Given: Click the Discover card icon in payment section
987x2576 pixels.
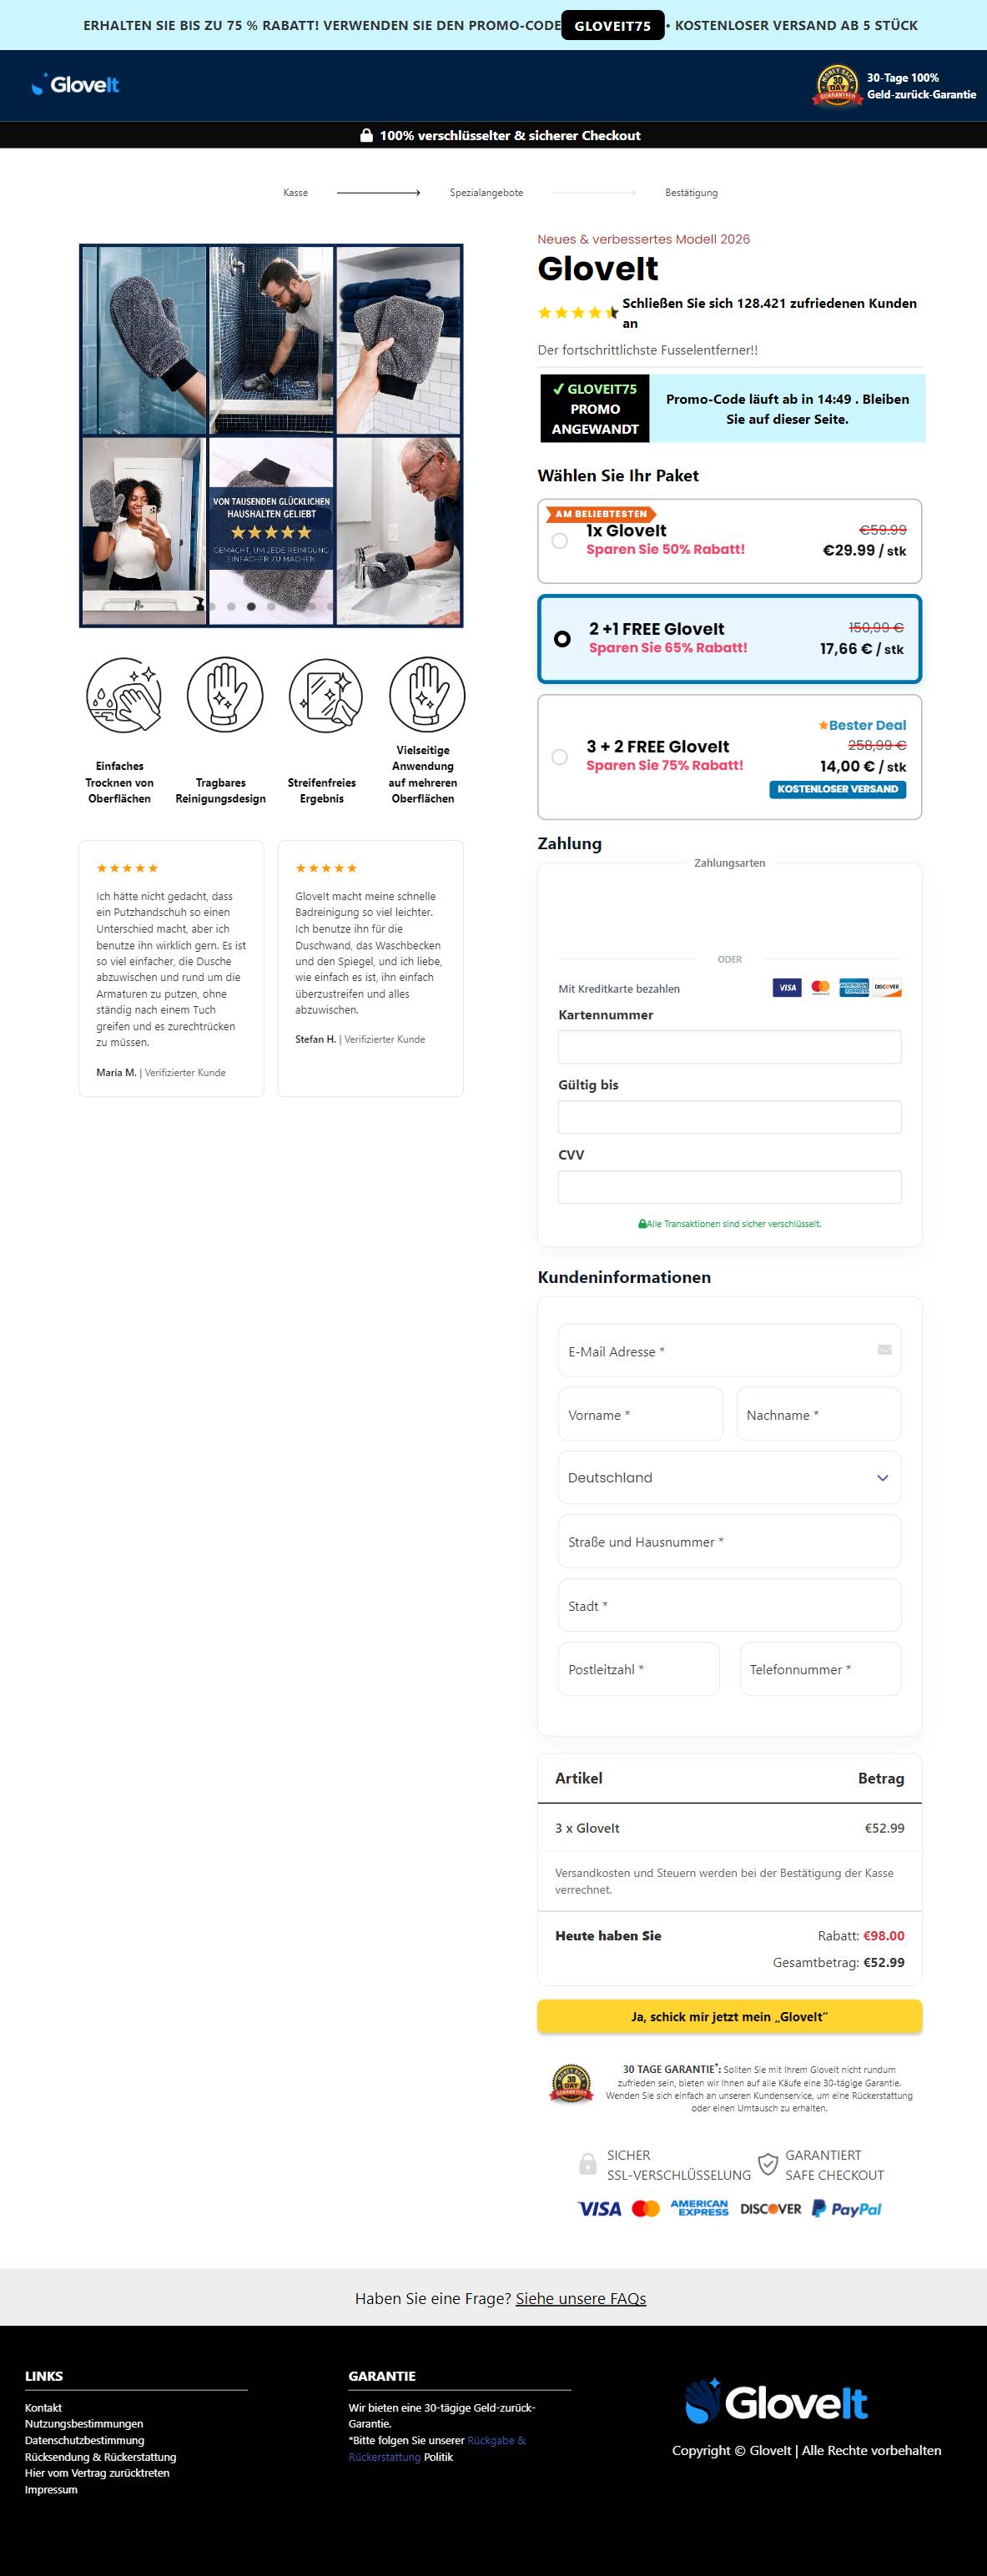Looking at the screenshot, I should point(886,988).
